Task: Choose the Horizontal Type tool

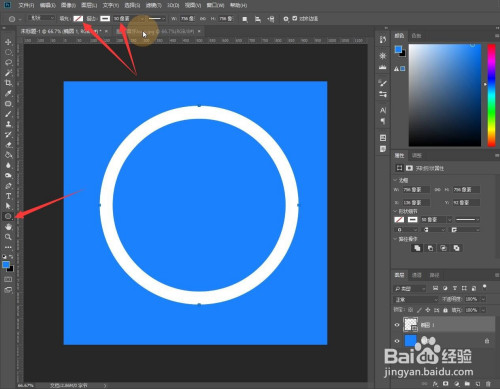Action: pos(8,196)
